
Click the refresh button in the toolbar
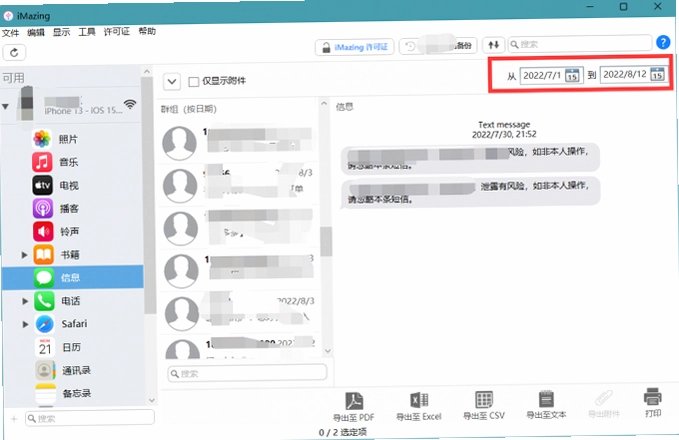point(14,52)
